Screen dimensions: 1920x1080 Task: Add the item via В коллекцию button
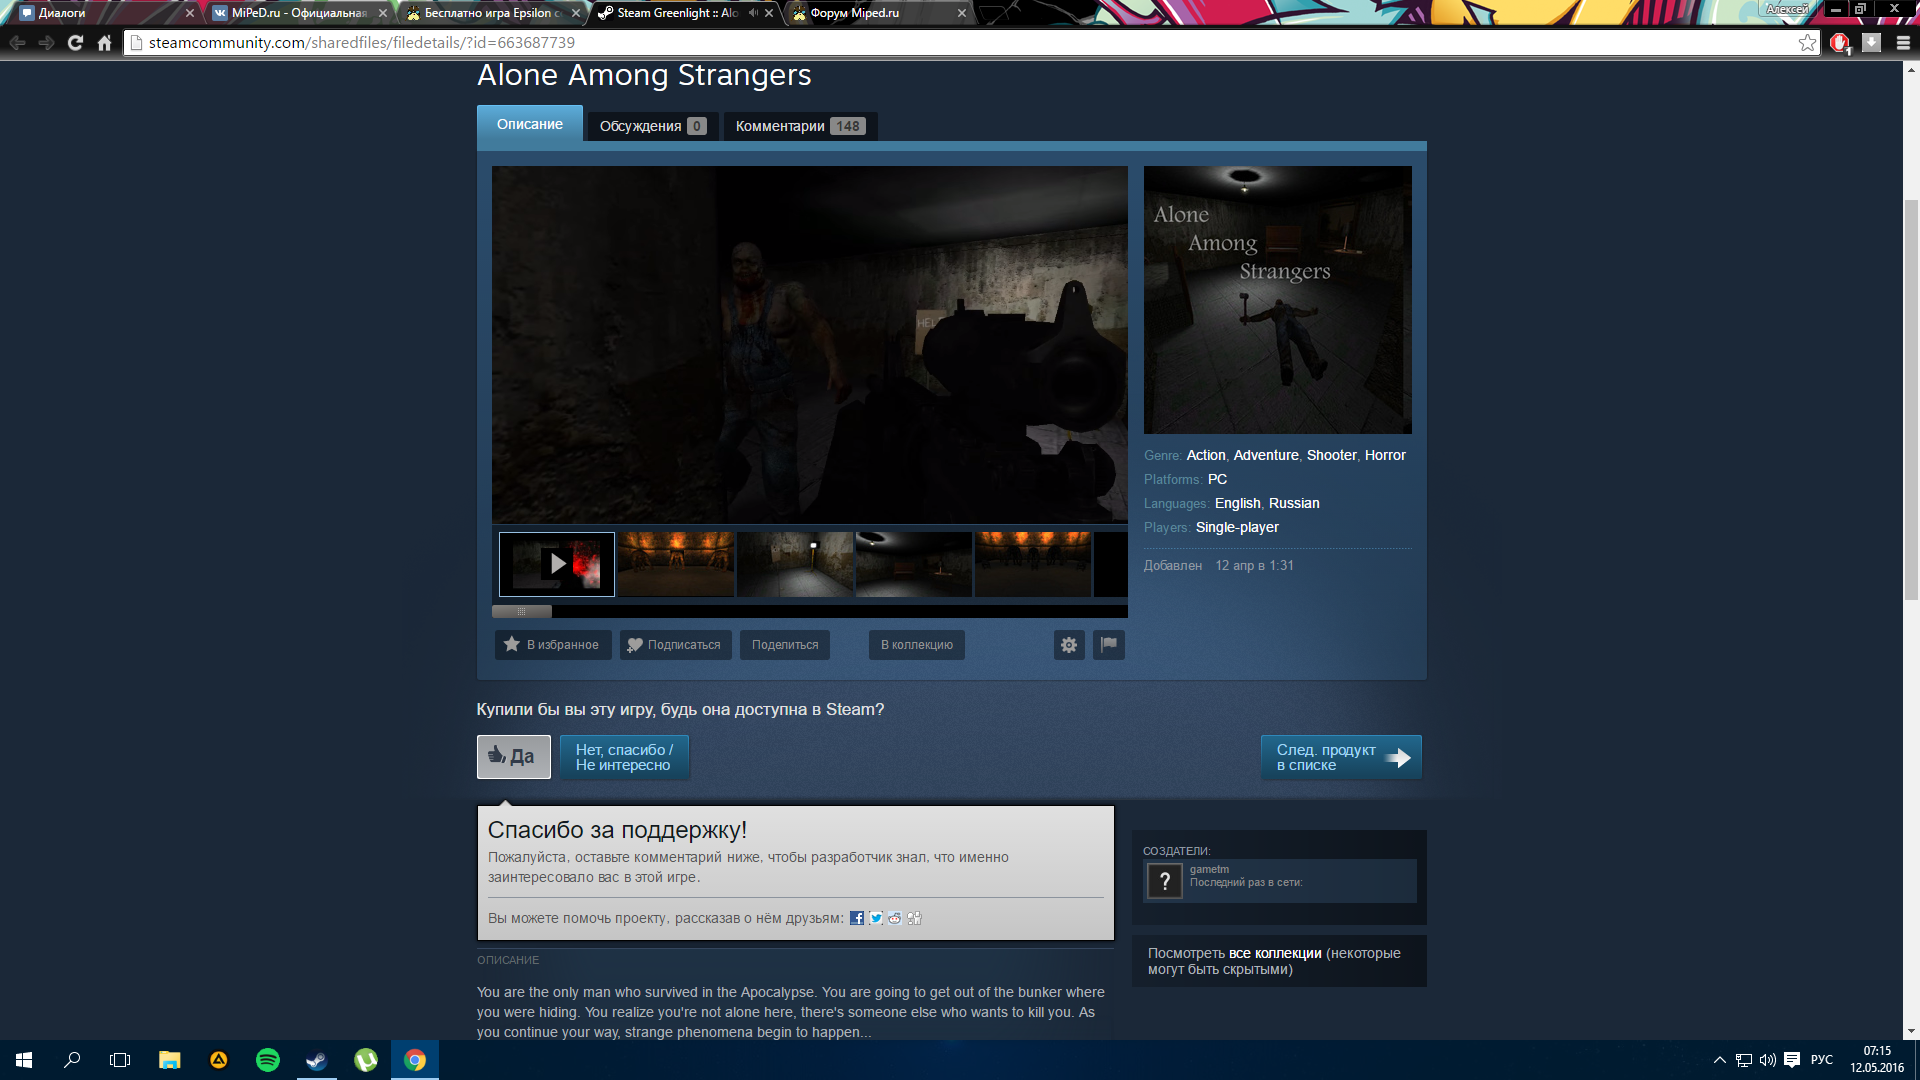click(x=917, y=645)
